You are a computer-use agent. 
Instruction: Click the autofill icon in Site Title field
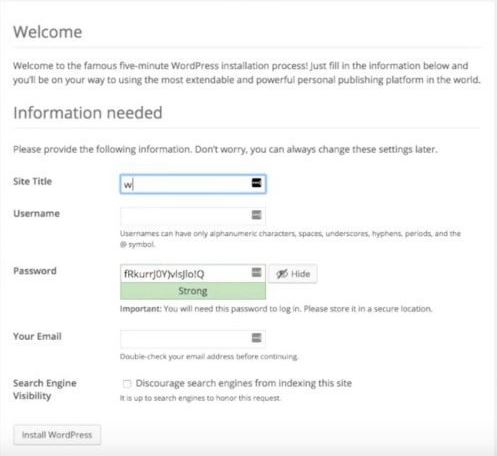[256, 183]
